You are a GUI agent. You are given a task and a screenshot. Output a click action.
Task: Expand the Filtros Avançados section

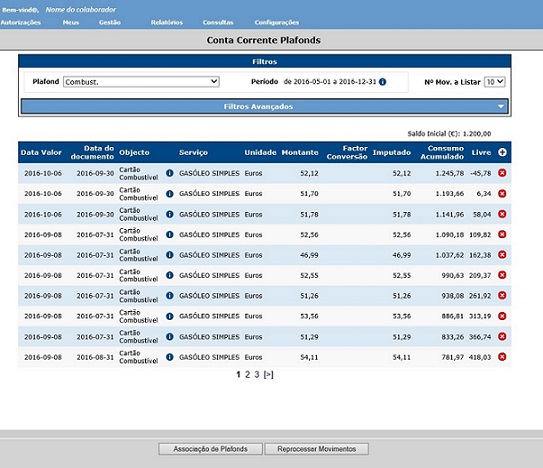click(x=265, y=106)
